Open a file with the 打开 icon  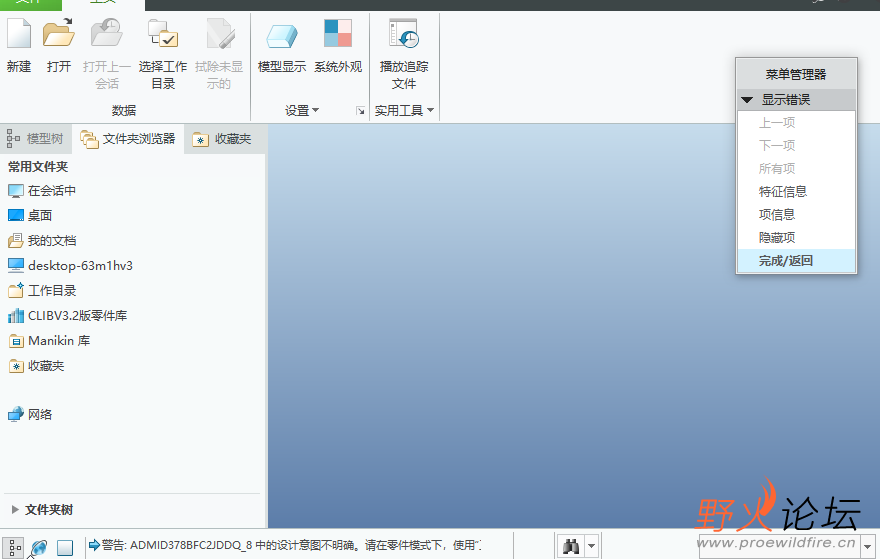pyautogui.click(x=59, y=34)
